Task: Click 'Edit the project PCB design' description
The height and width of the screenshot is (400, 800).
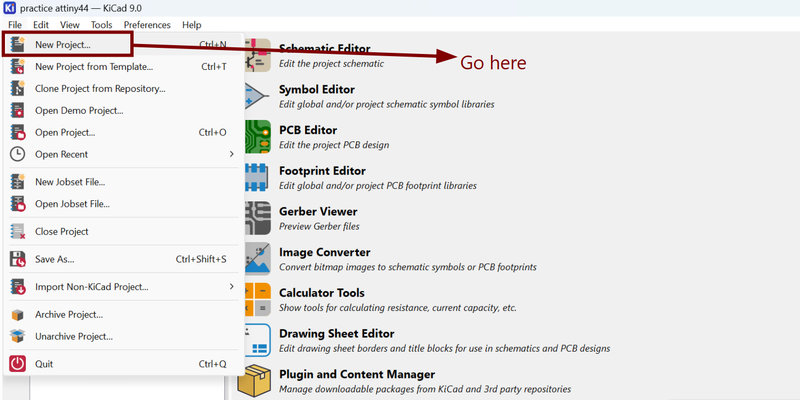Action: coord(334,145)
